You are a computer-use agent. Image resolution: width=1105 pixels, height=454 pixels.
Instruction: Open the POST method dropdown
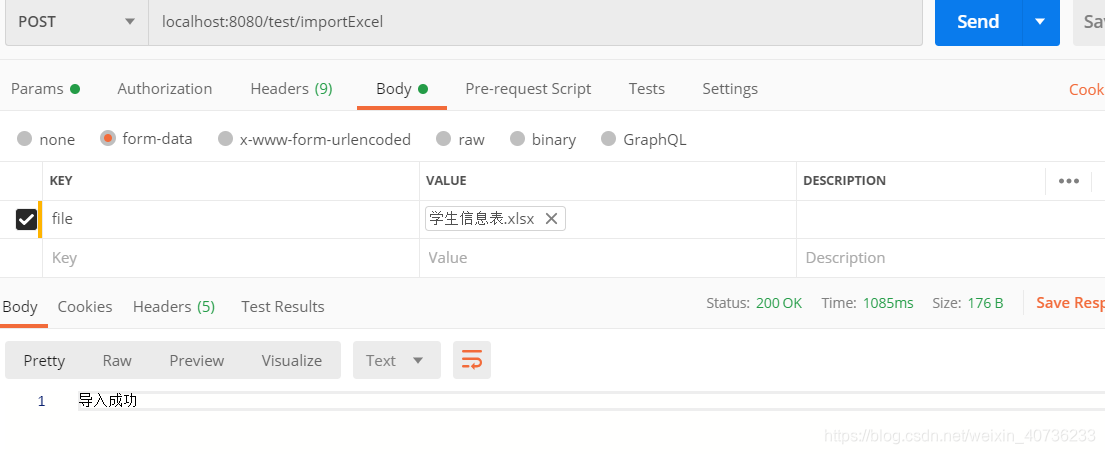tap(76, 21)
